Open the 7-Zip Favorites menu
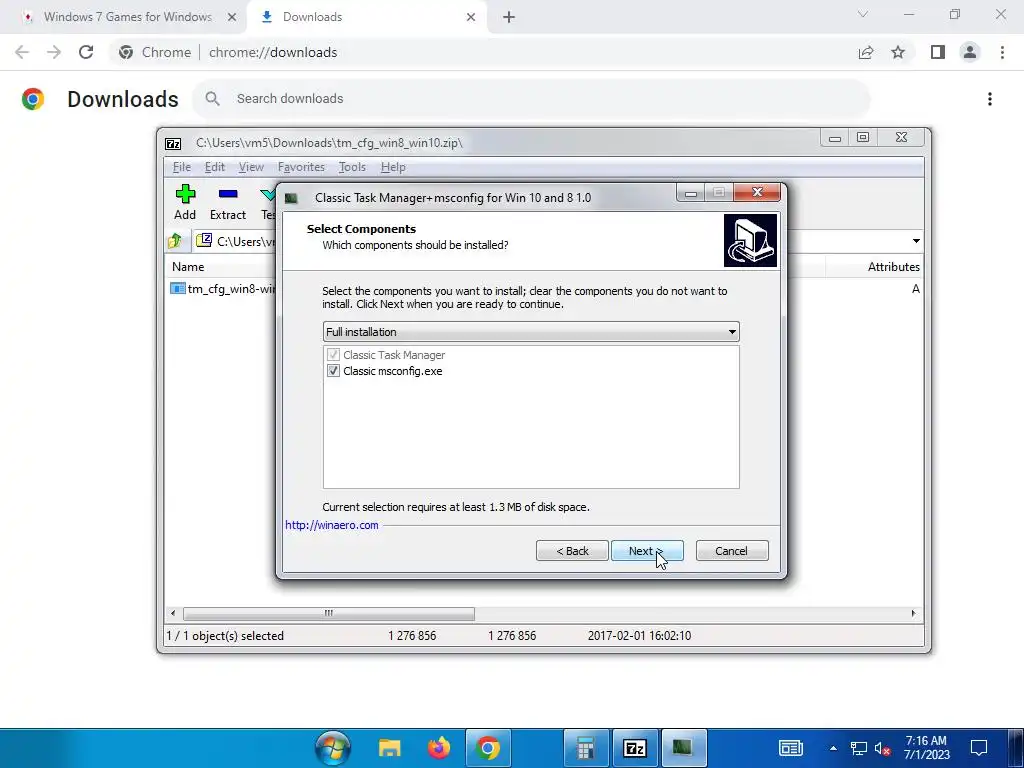 coord(301,167)
